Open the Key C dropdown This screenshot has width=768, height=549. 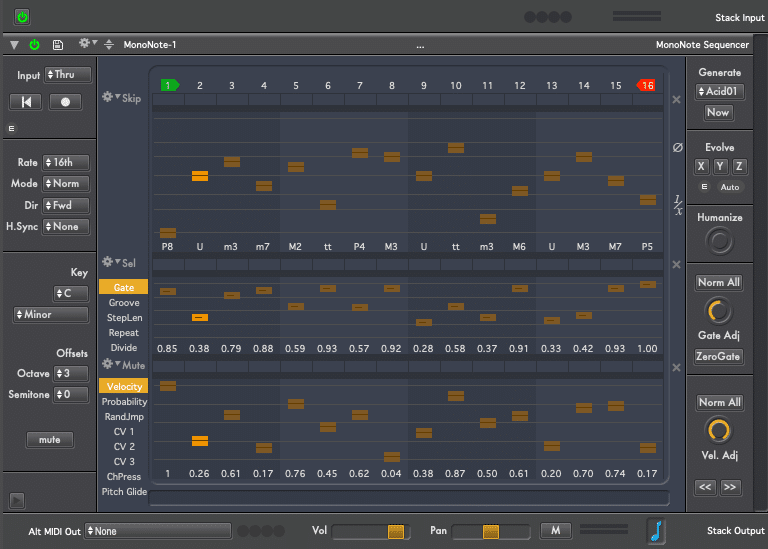tap(71, 293)
